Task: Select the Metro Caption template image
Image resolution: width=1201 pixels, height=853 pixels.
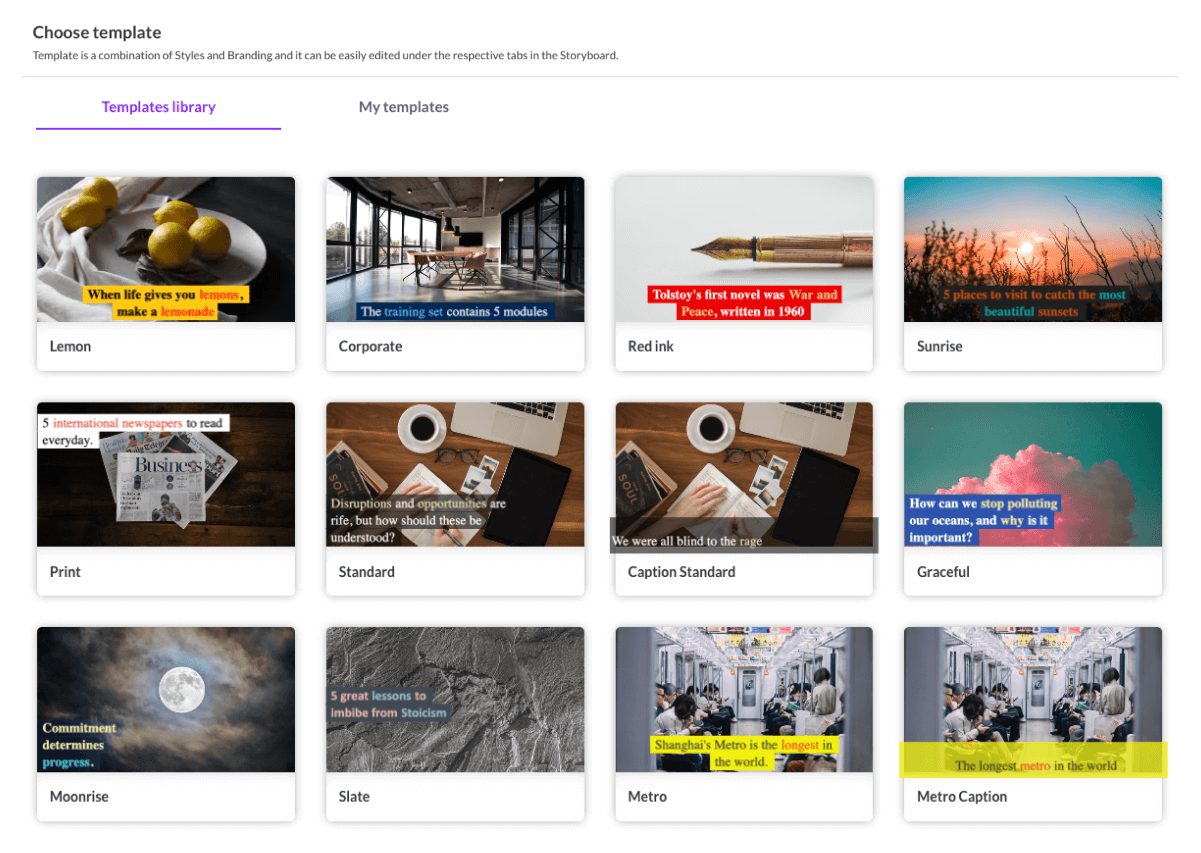Action: tap(1033, 699)
